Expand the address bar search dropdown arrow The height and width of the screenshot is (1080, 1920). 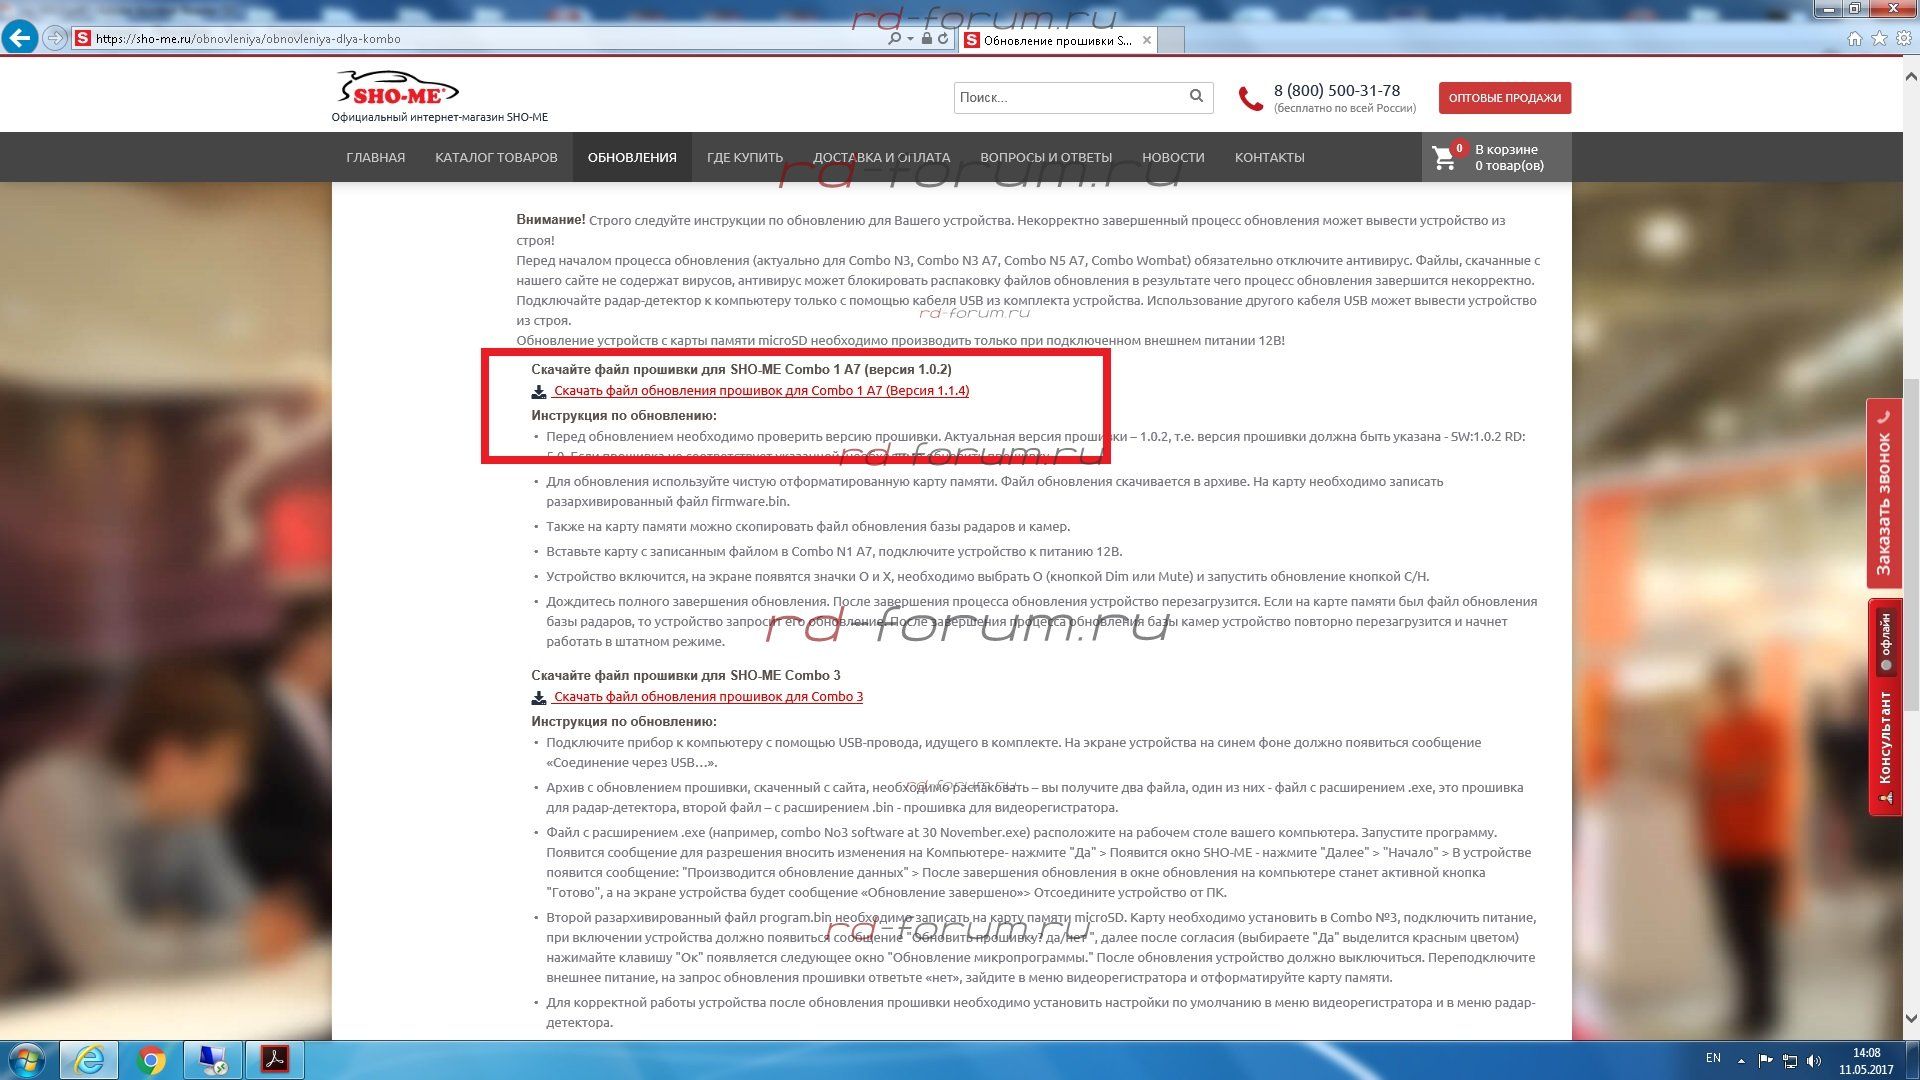click(x=910, y=39)
